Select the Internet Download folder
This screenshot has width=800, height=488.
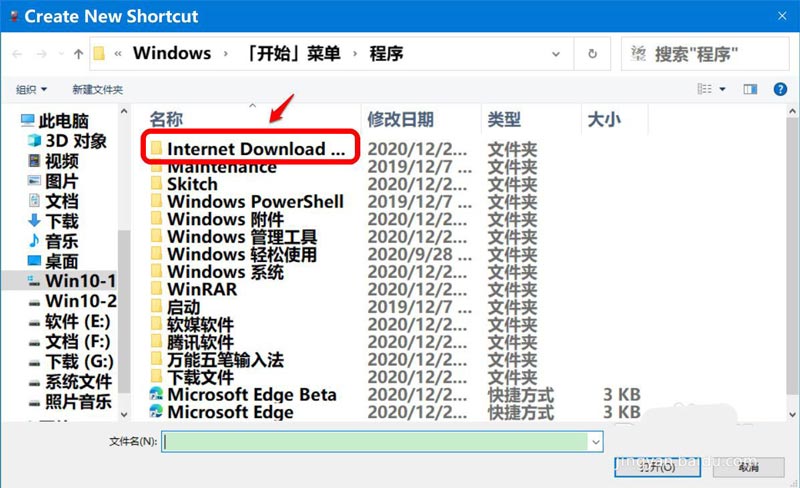[x=249, y=148]
